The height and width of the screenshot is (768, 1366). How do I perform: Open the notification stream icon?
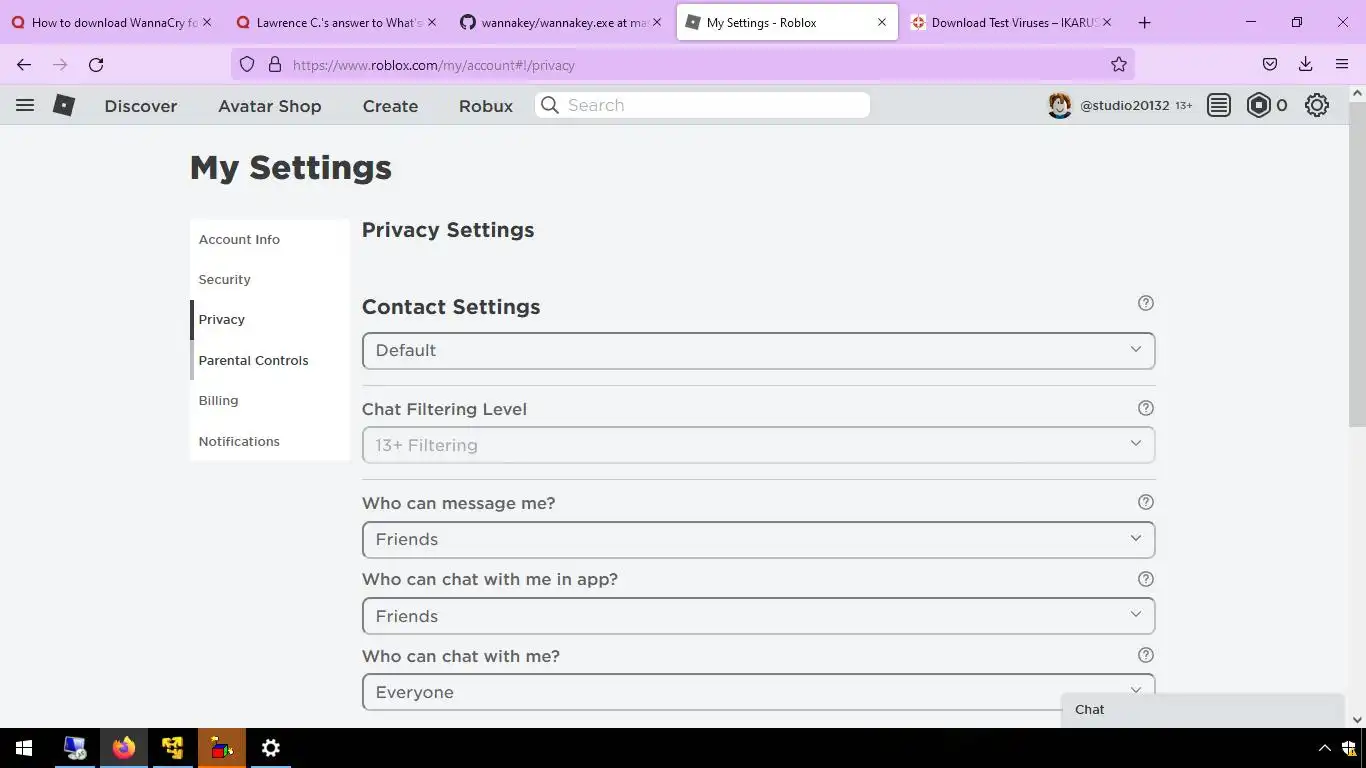click(1218, 105)
